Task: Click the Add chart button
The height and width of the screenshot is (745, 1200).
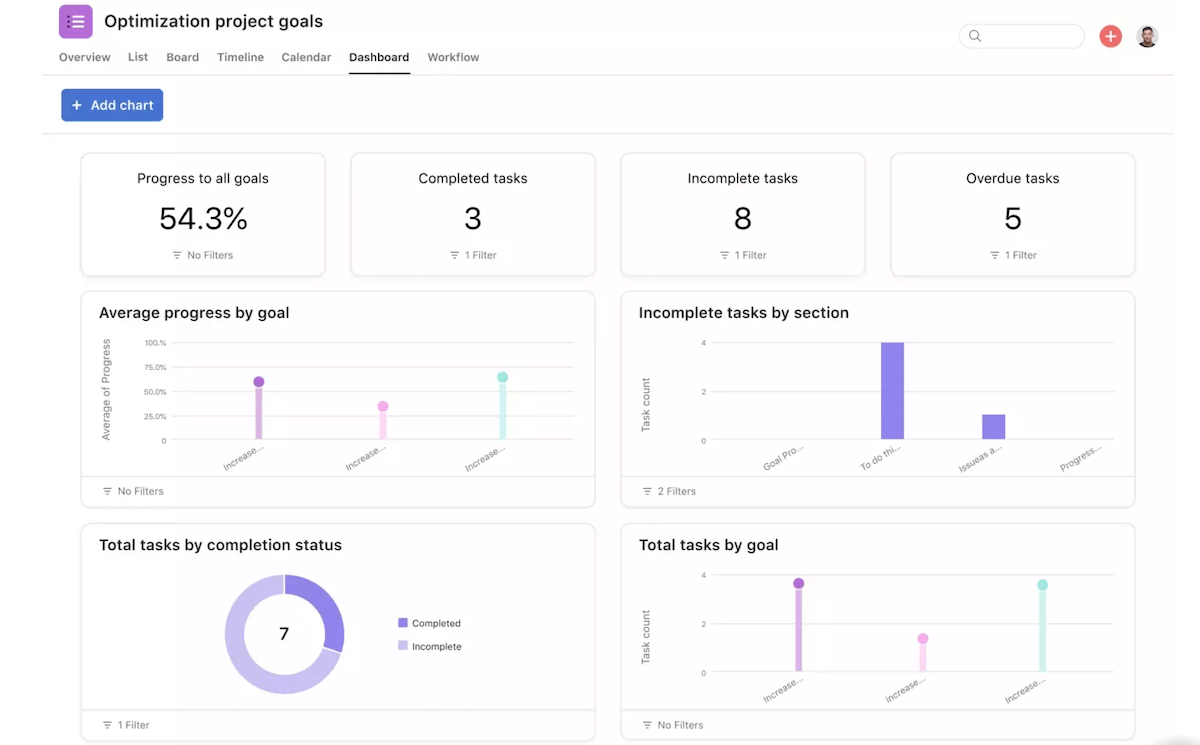Action: coord(112,105)
